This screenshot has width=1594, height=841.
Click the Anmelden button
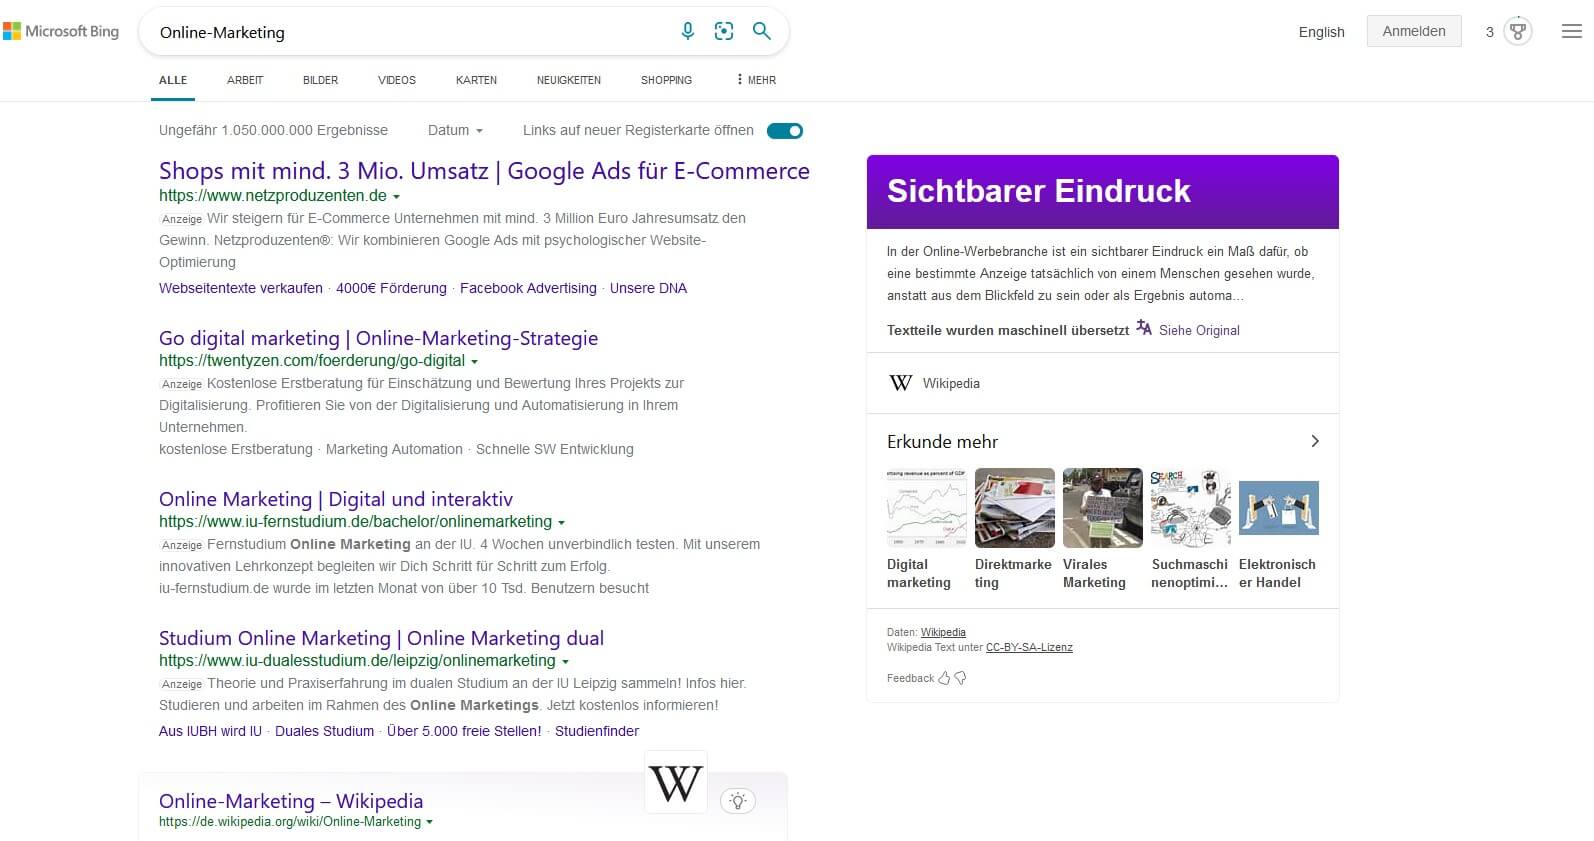(x=1414, y=31)
